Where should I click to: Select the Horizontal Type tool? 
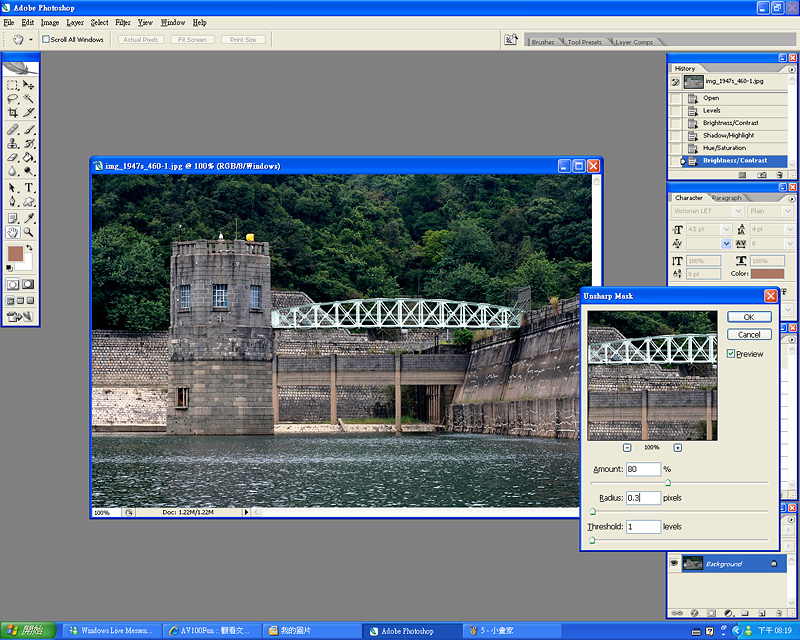(29, 187)
